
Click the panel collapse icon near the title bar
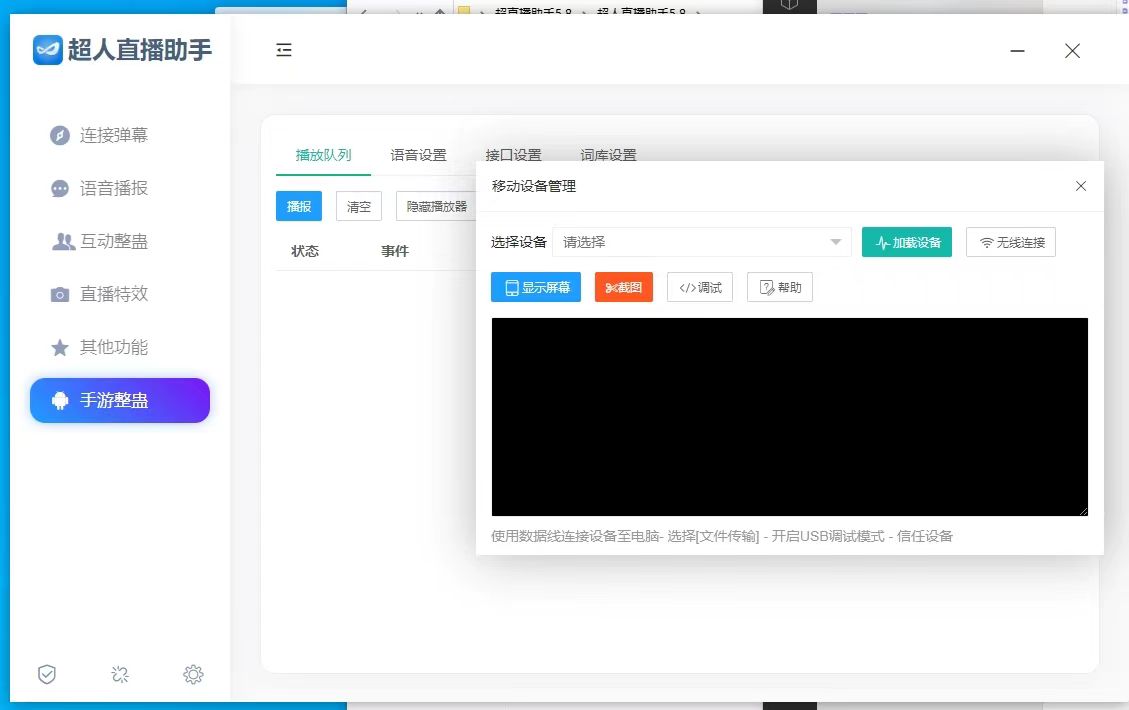284,50
